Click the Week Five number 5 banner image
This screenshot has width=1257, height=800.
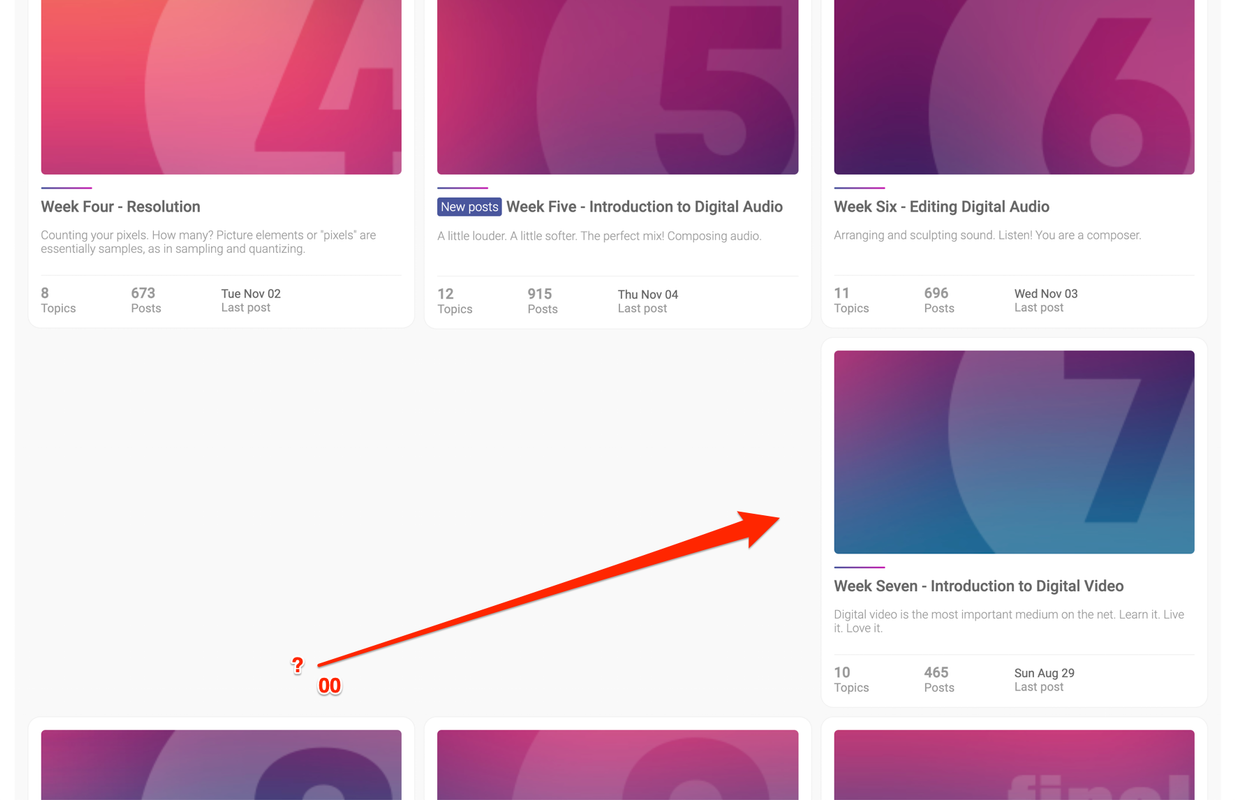coord(618,87)
